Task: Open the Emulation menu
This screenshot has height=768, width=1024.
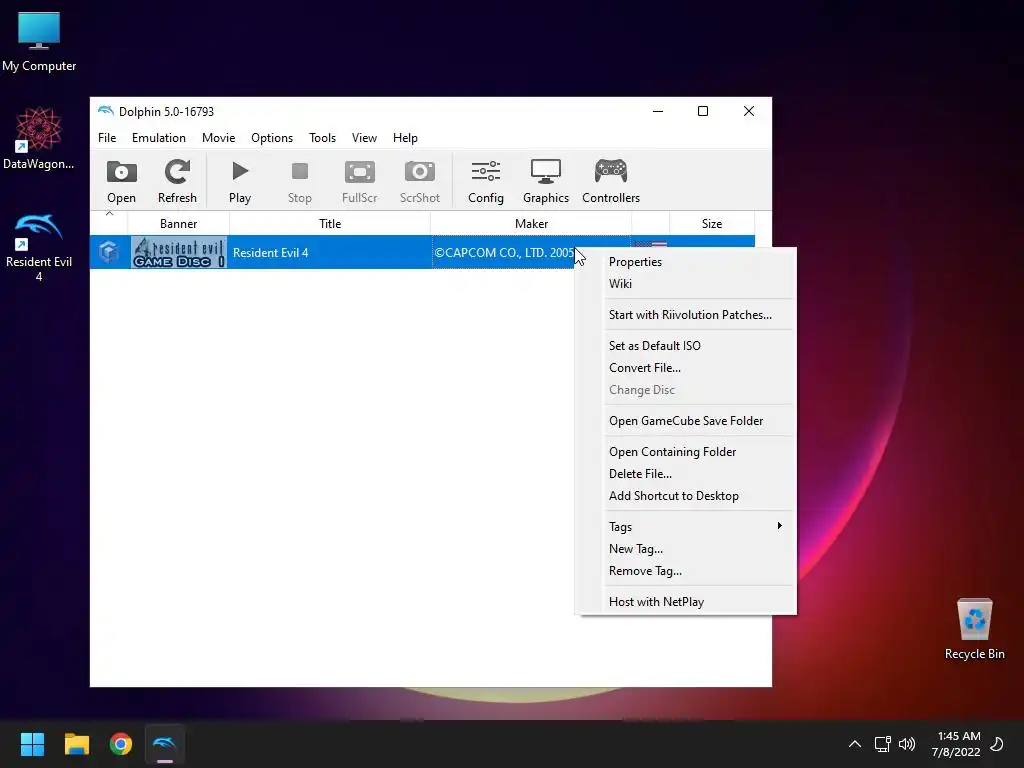Action: (x=159, y=138)
